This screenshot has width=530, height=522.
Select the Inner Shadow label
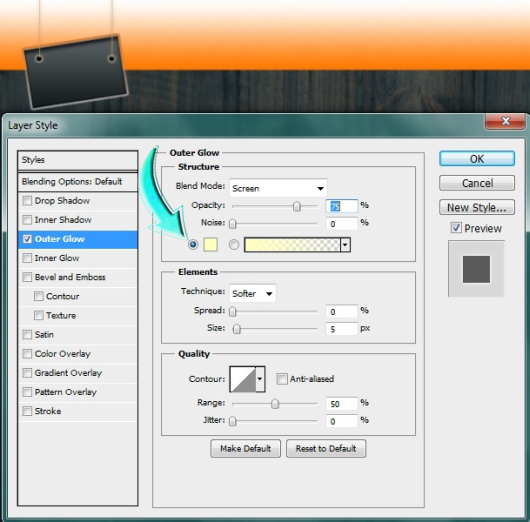click(63, 220)
